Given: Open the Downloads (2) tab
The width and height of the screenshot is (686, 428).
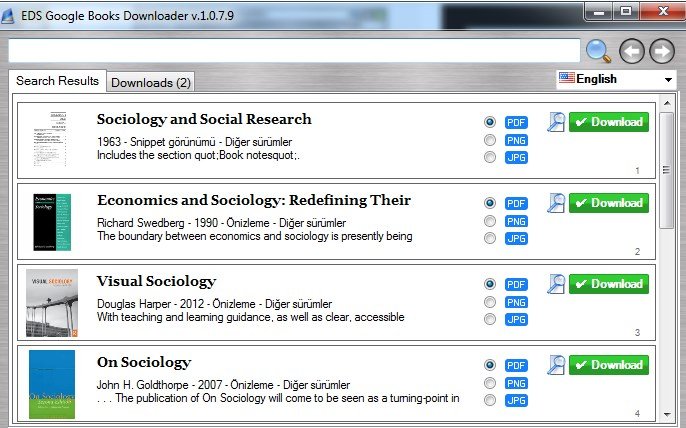Looking at the screenshot, I should pos(150,83).
